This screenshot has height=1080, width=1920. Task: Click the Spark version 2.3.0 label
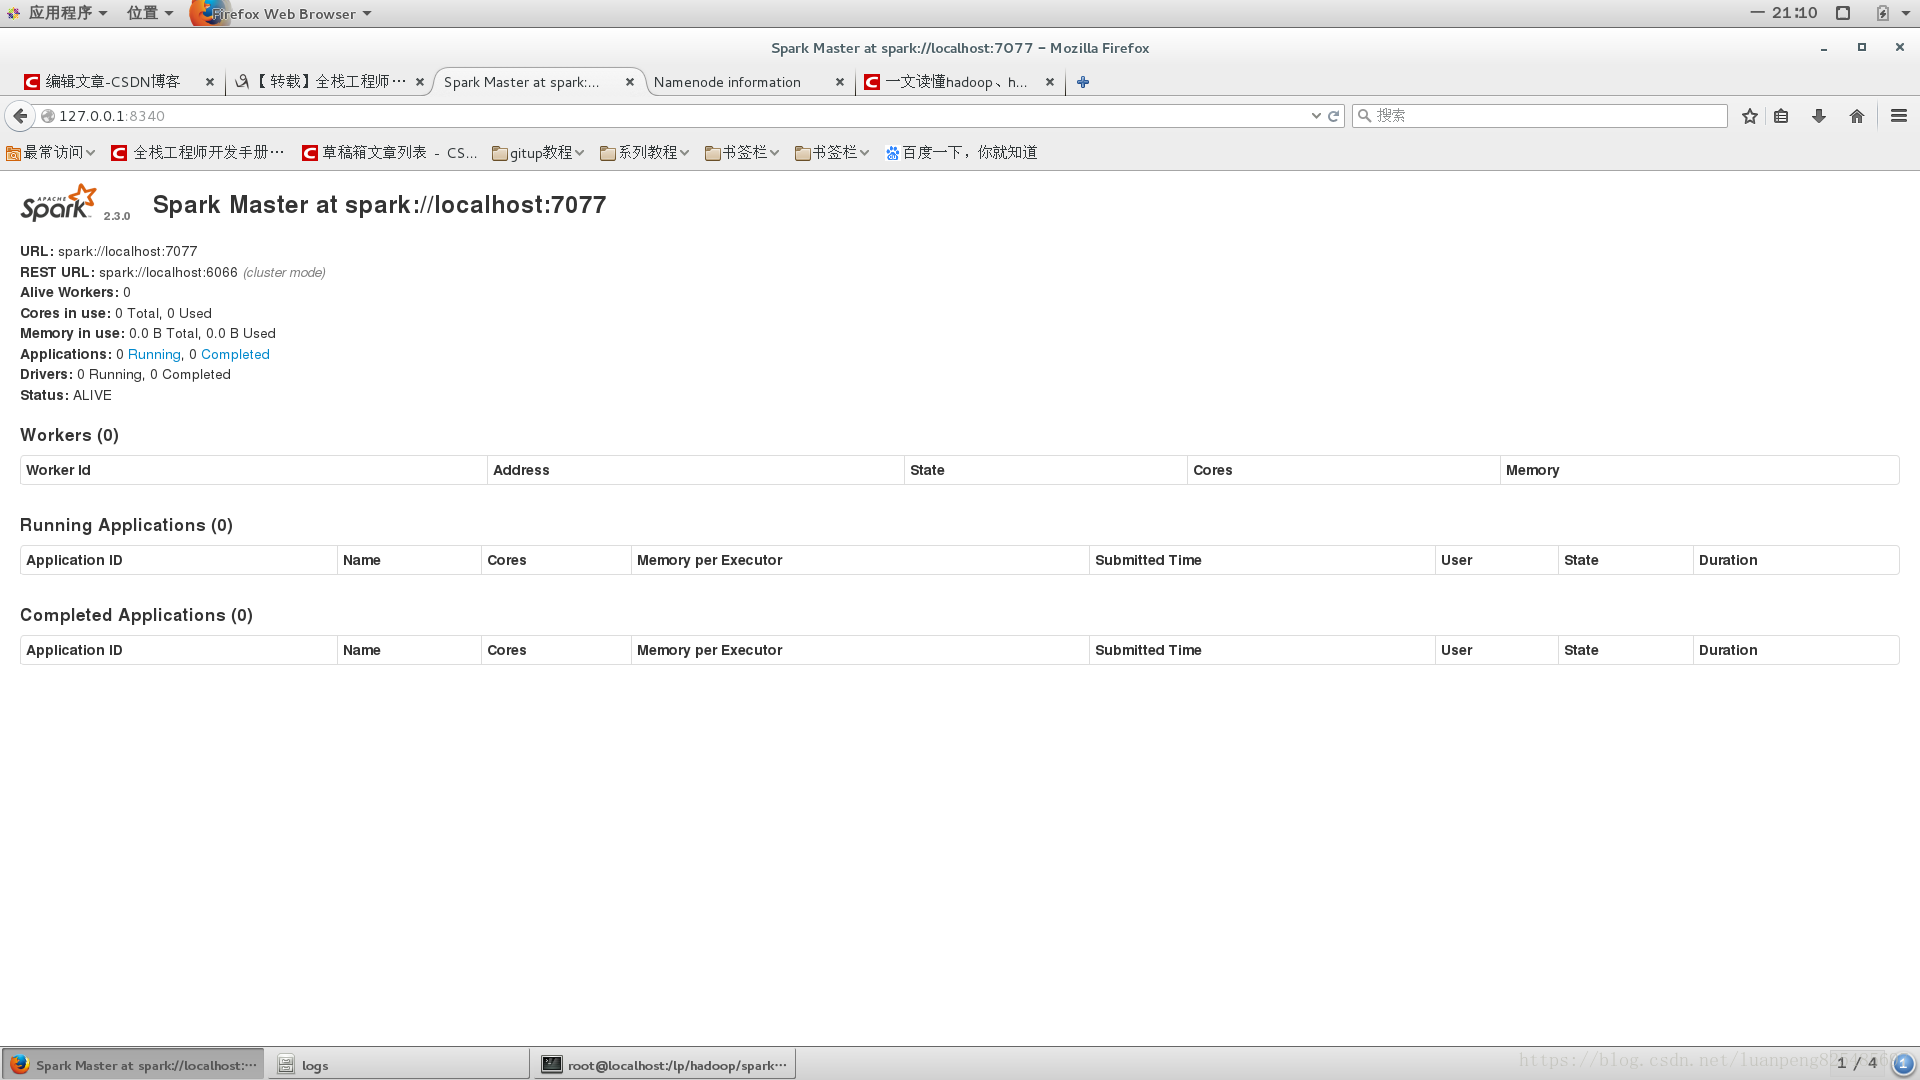click(x=116, y=216)
